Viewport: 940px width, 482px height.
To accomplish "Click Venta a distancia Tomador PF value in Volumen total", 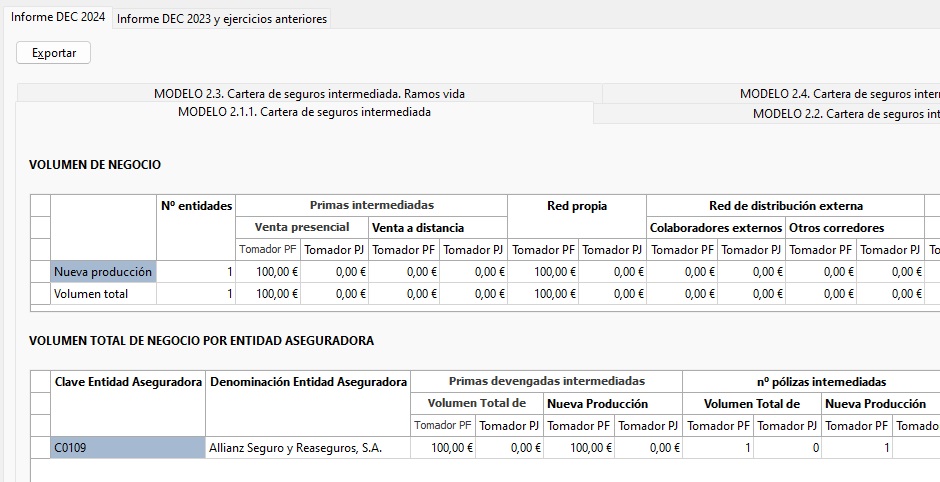I will pos(404,294).
